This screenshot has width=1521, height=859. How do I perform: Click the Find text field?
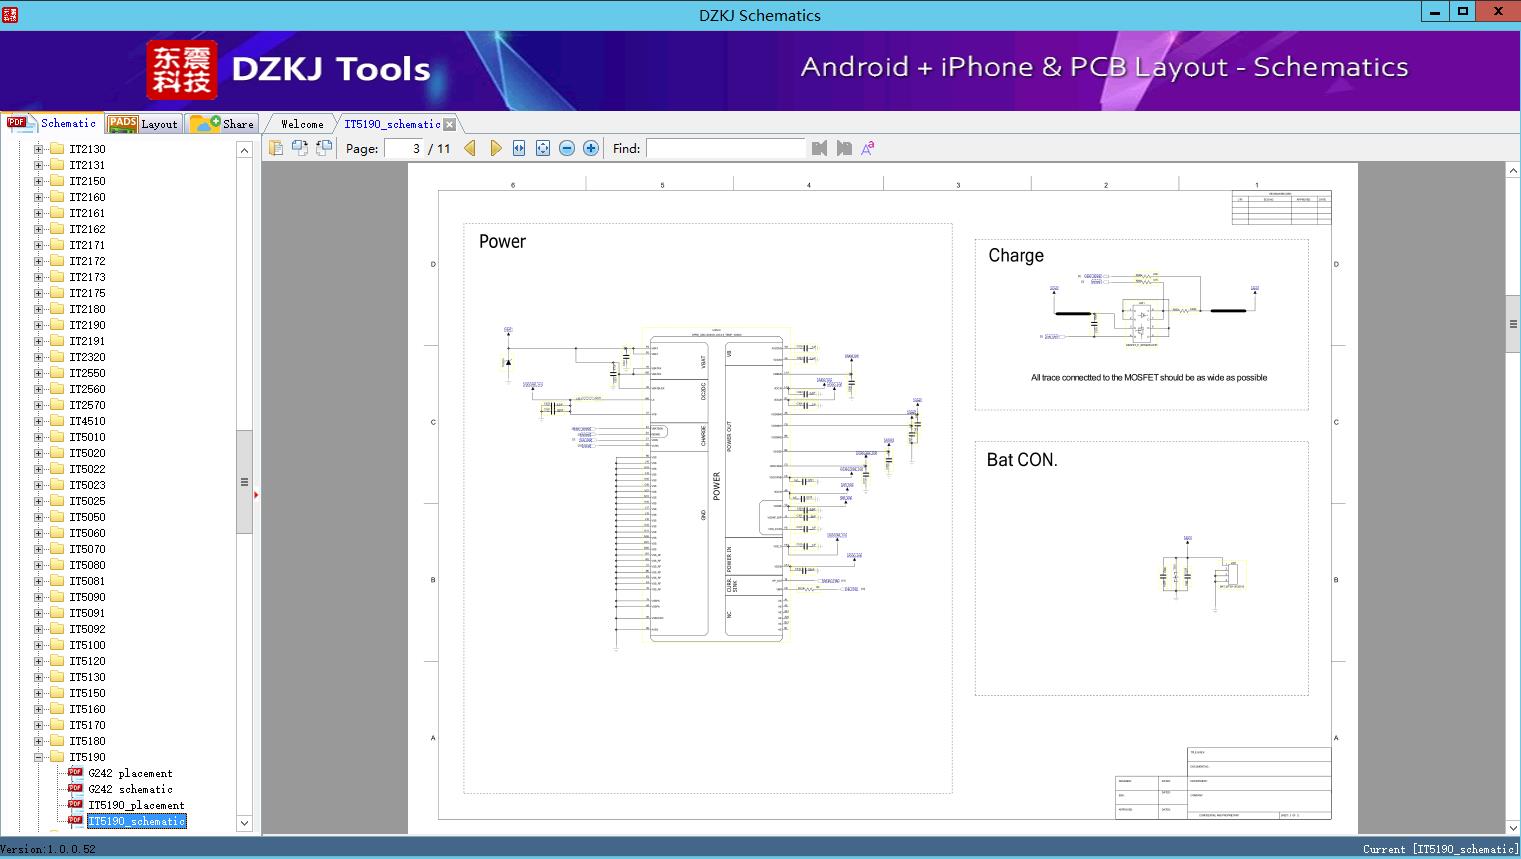(725, 148)
